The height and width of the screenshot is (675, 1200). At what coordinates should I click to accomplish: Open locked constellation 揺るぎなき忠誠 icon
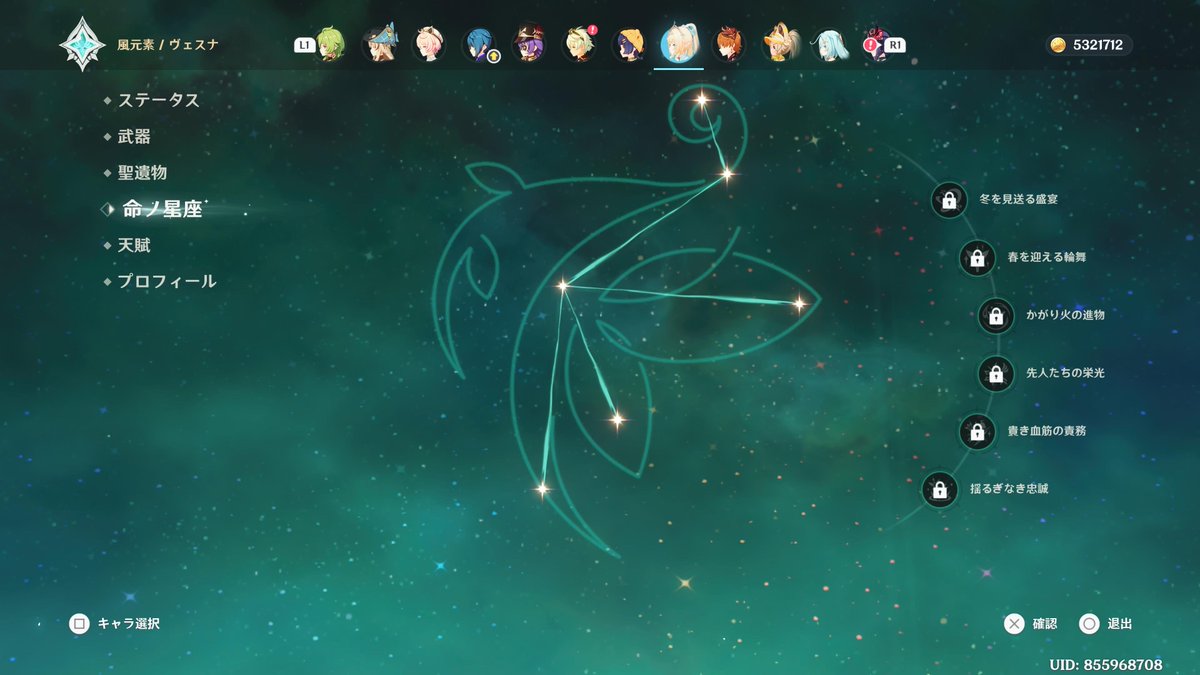tap(939, 490)
